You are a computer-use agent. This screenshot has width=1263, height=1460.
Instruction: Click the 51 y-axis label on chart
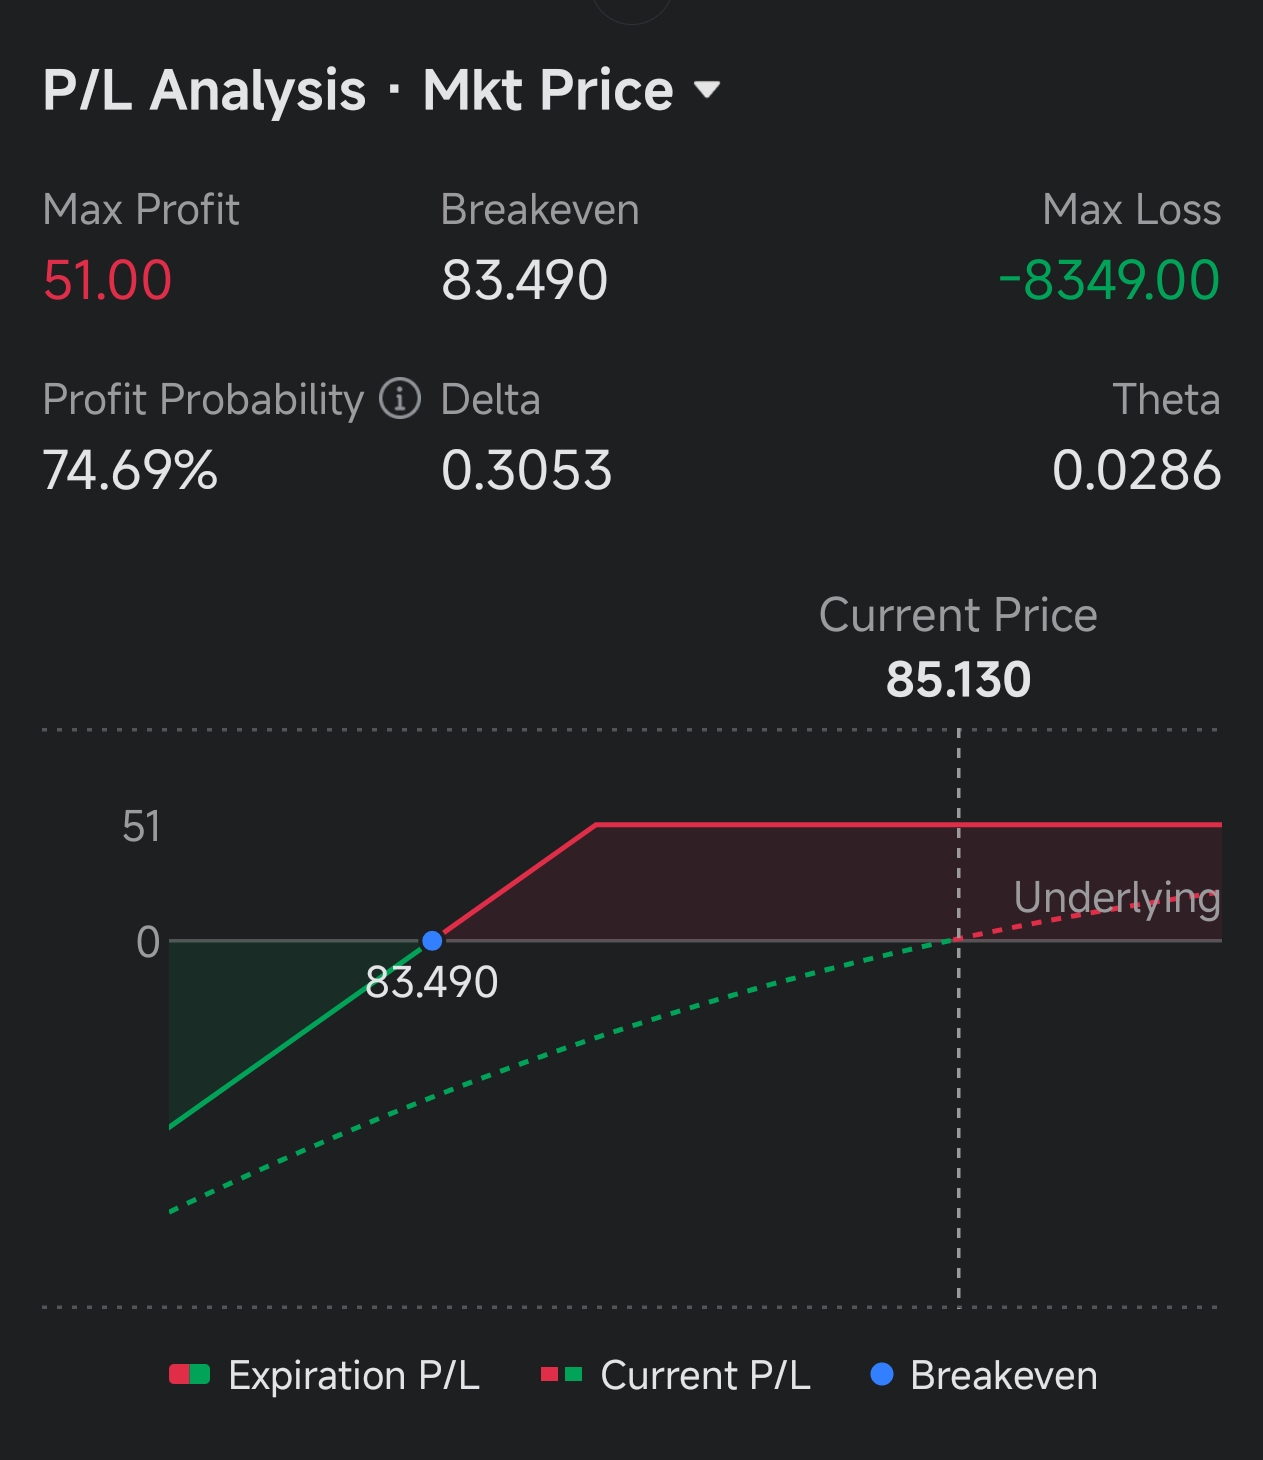(141, 827)
